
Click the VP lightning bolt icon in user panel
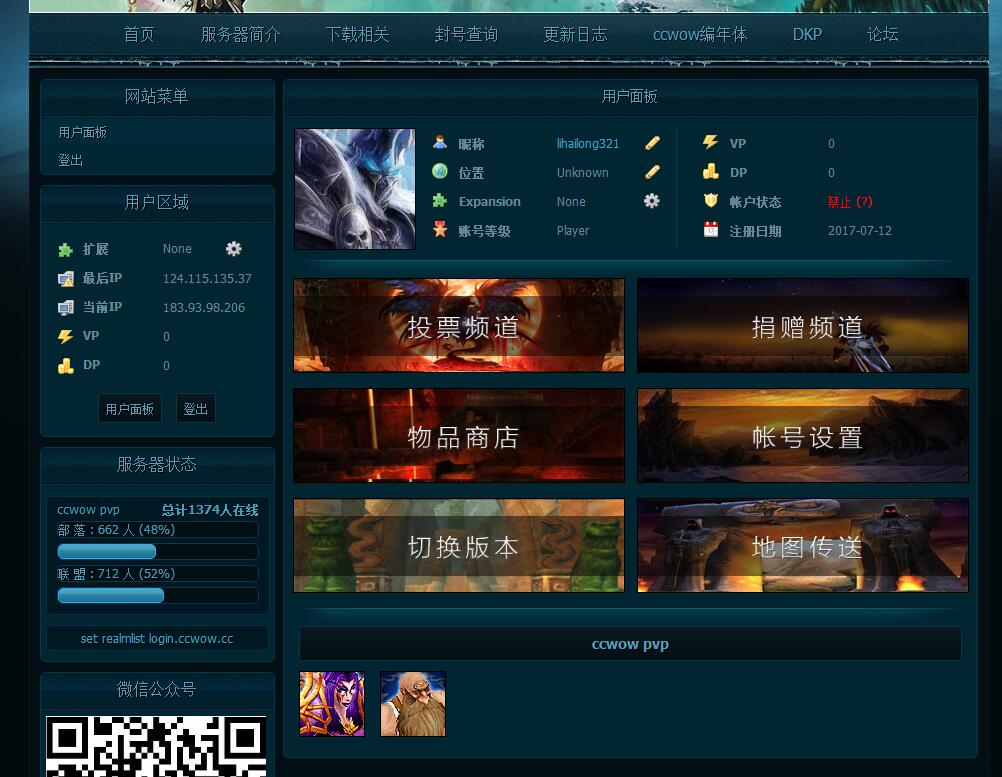tap(710, 143)
